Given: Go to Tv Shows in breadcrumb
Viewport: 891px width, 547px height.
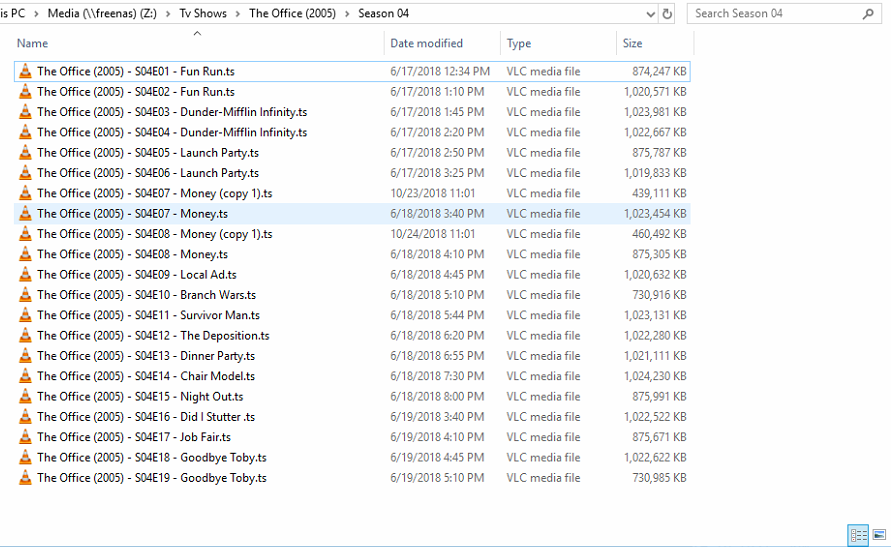Looking at the screenshot, I should 203,13.
